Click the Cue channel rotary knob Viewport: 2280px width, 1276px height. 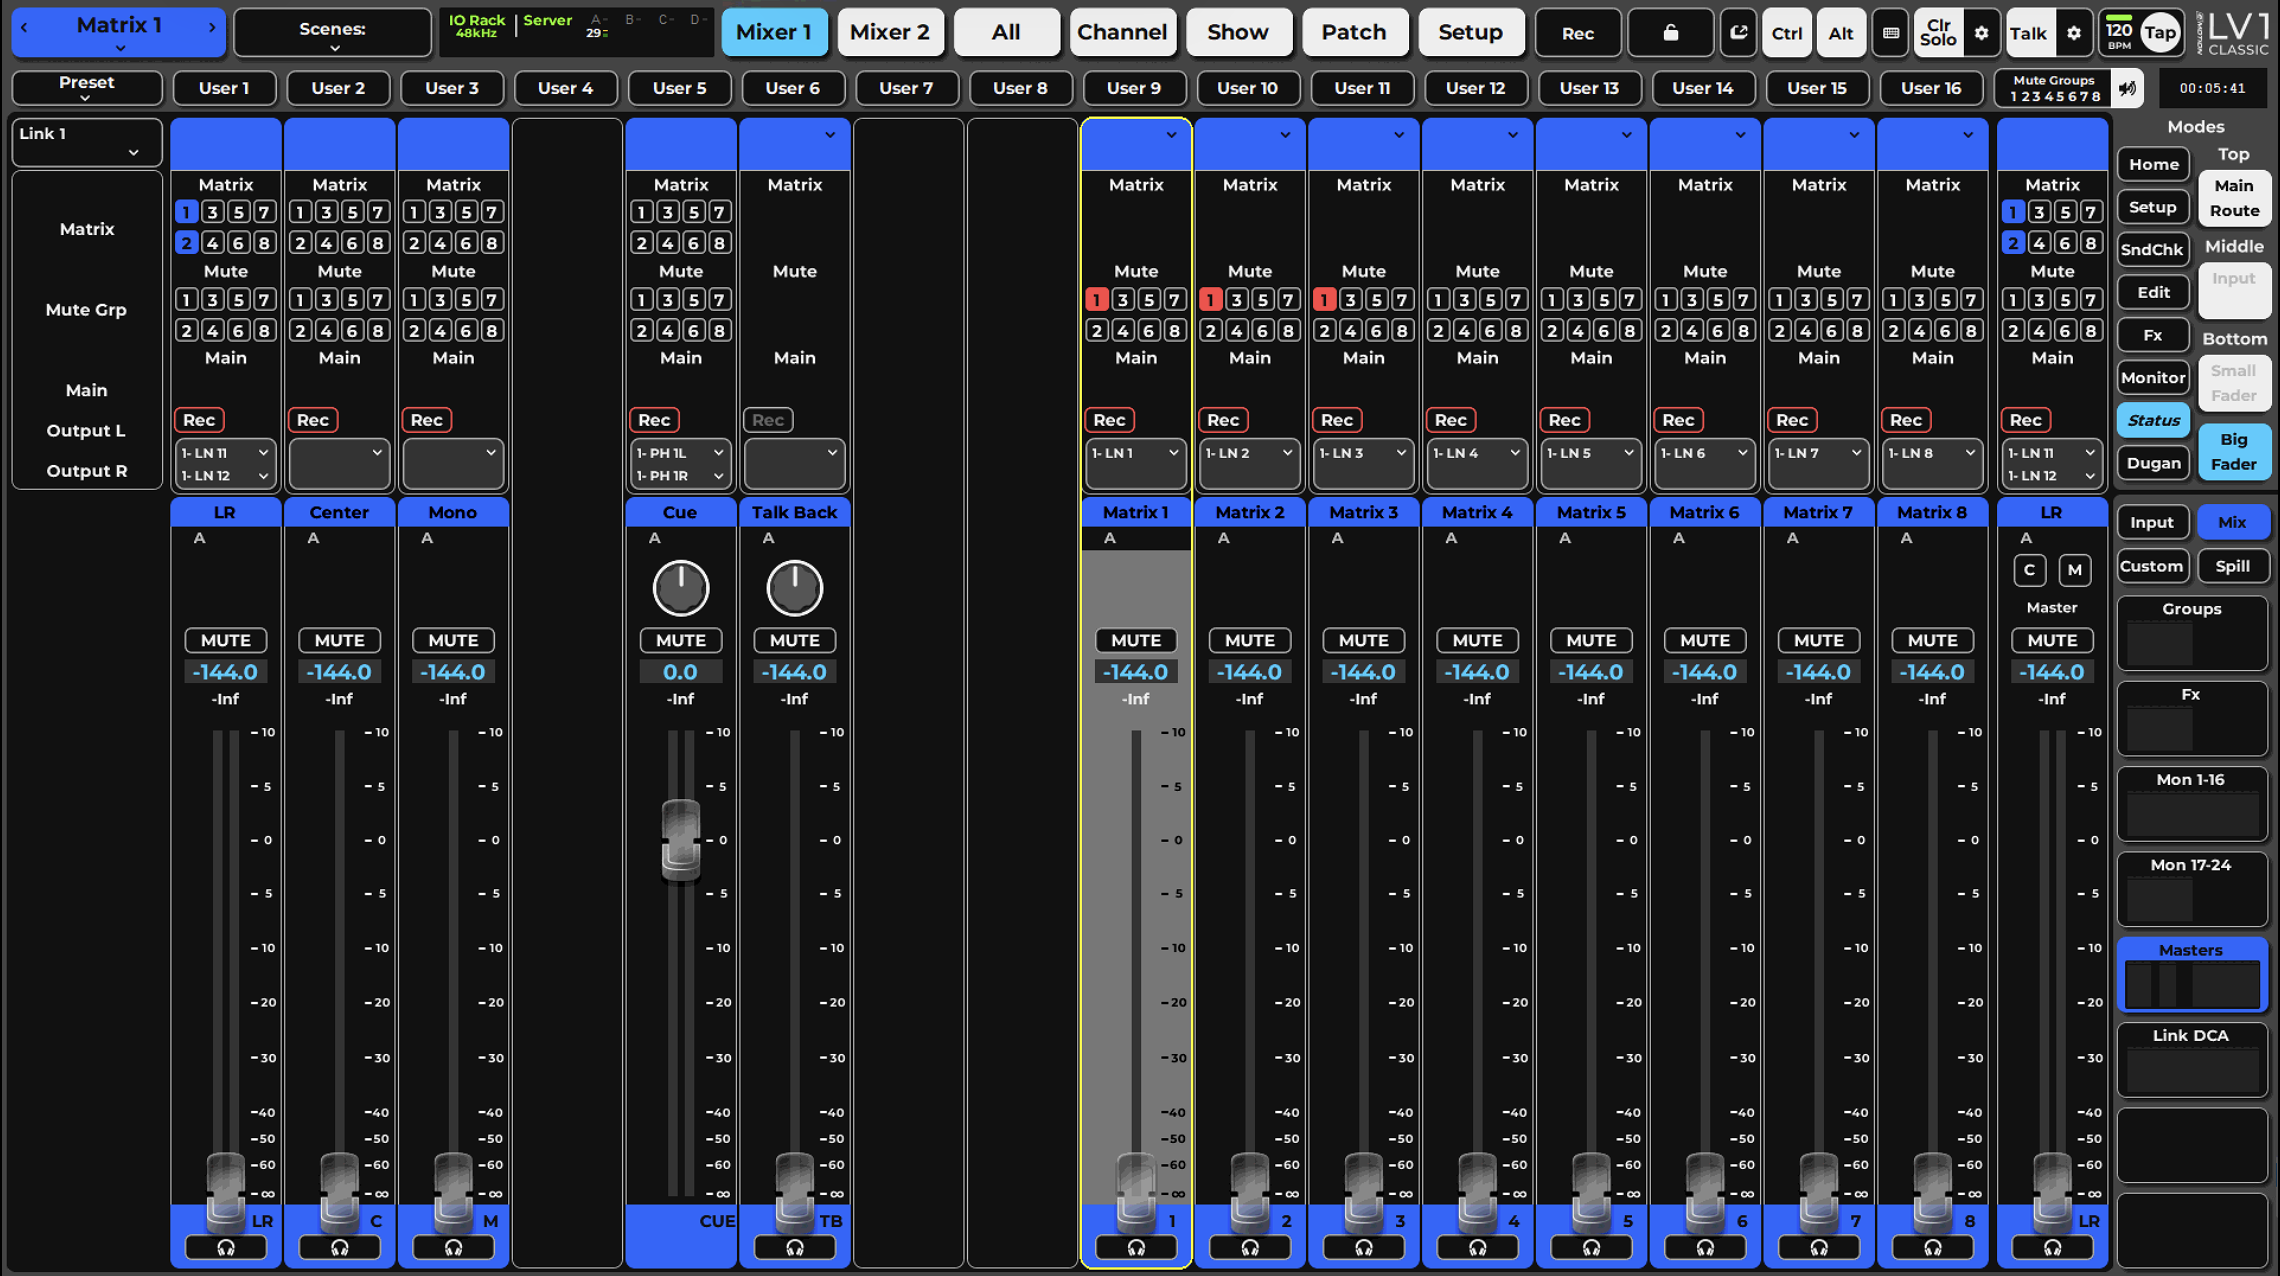tap(681, 588)
